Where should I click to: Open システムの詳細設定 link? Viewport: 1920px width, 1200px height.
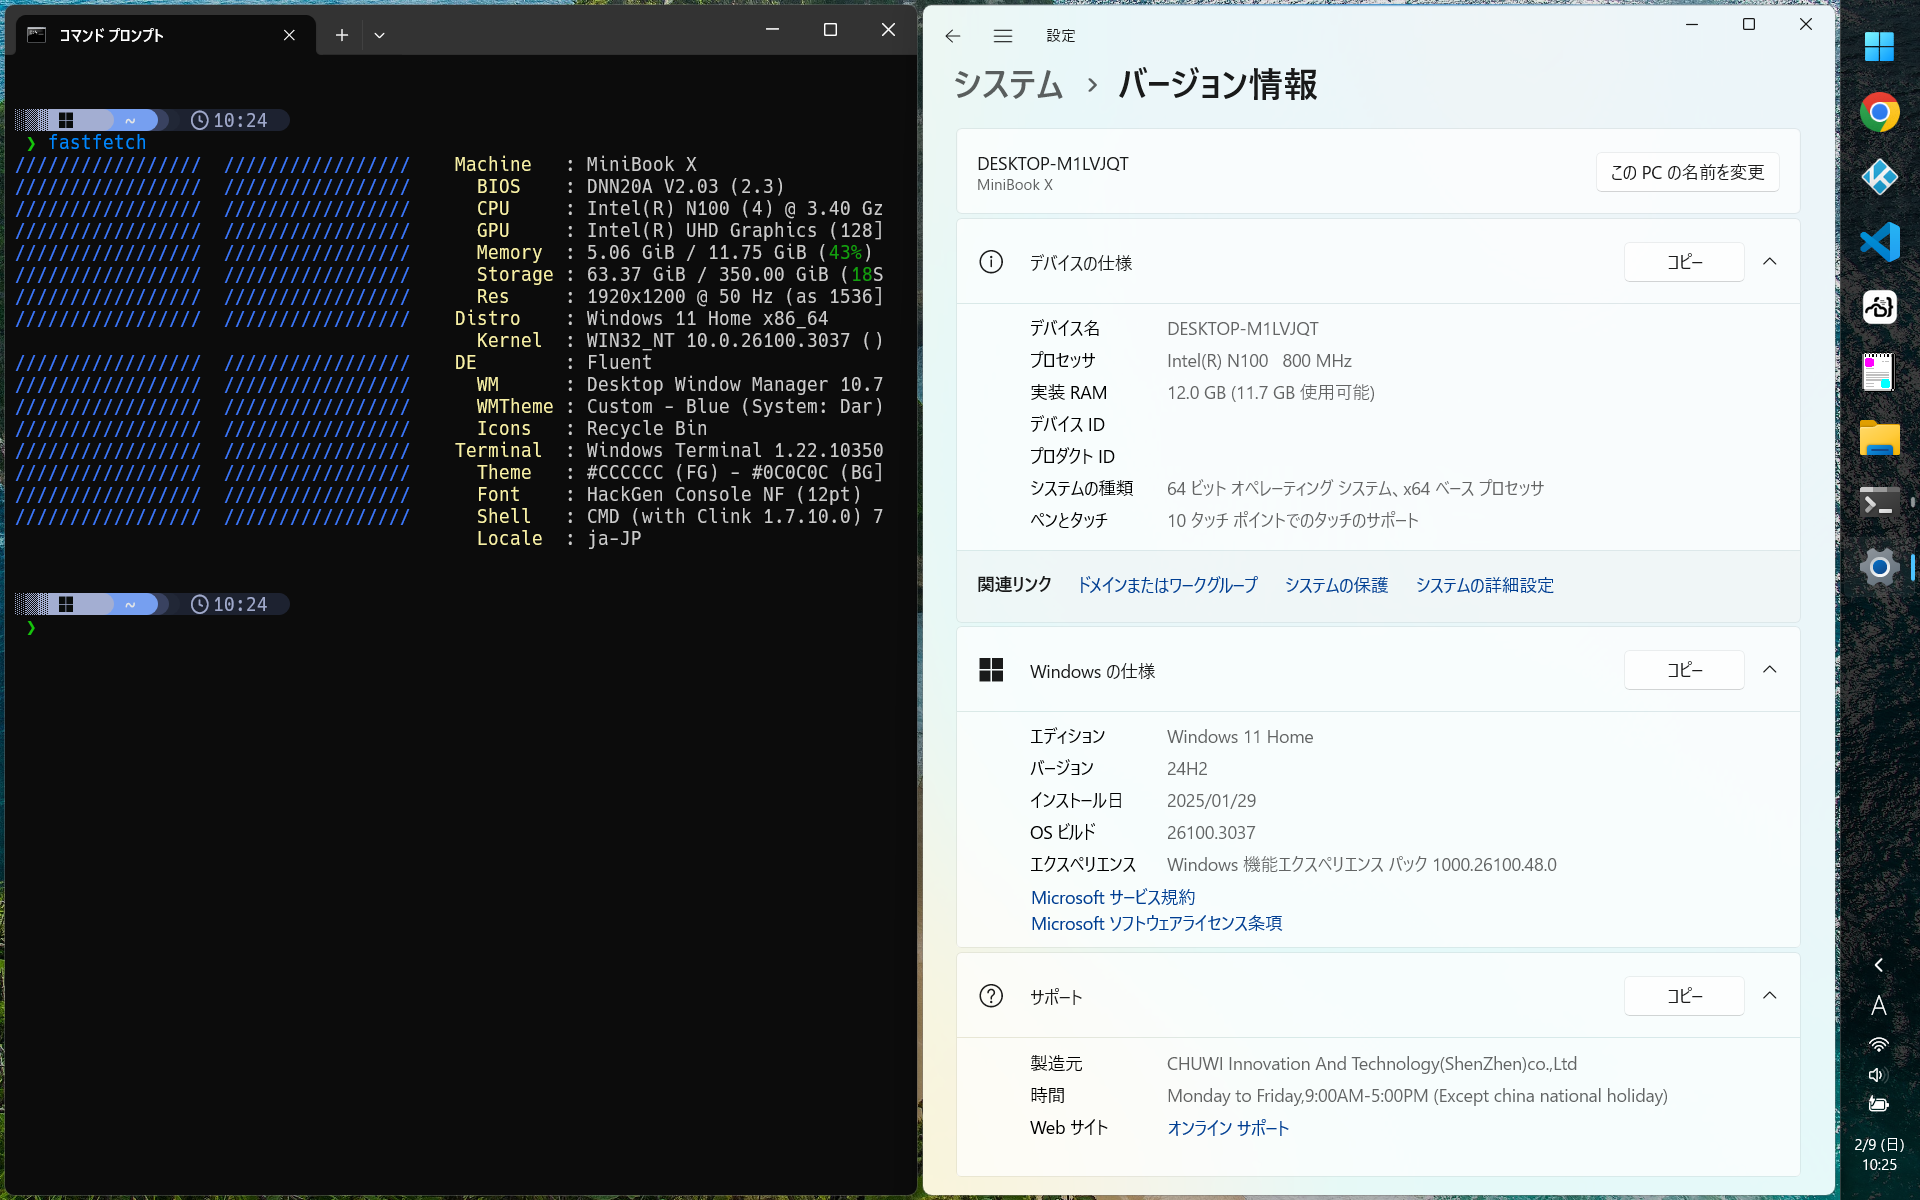1484,585
